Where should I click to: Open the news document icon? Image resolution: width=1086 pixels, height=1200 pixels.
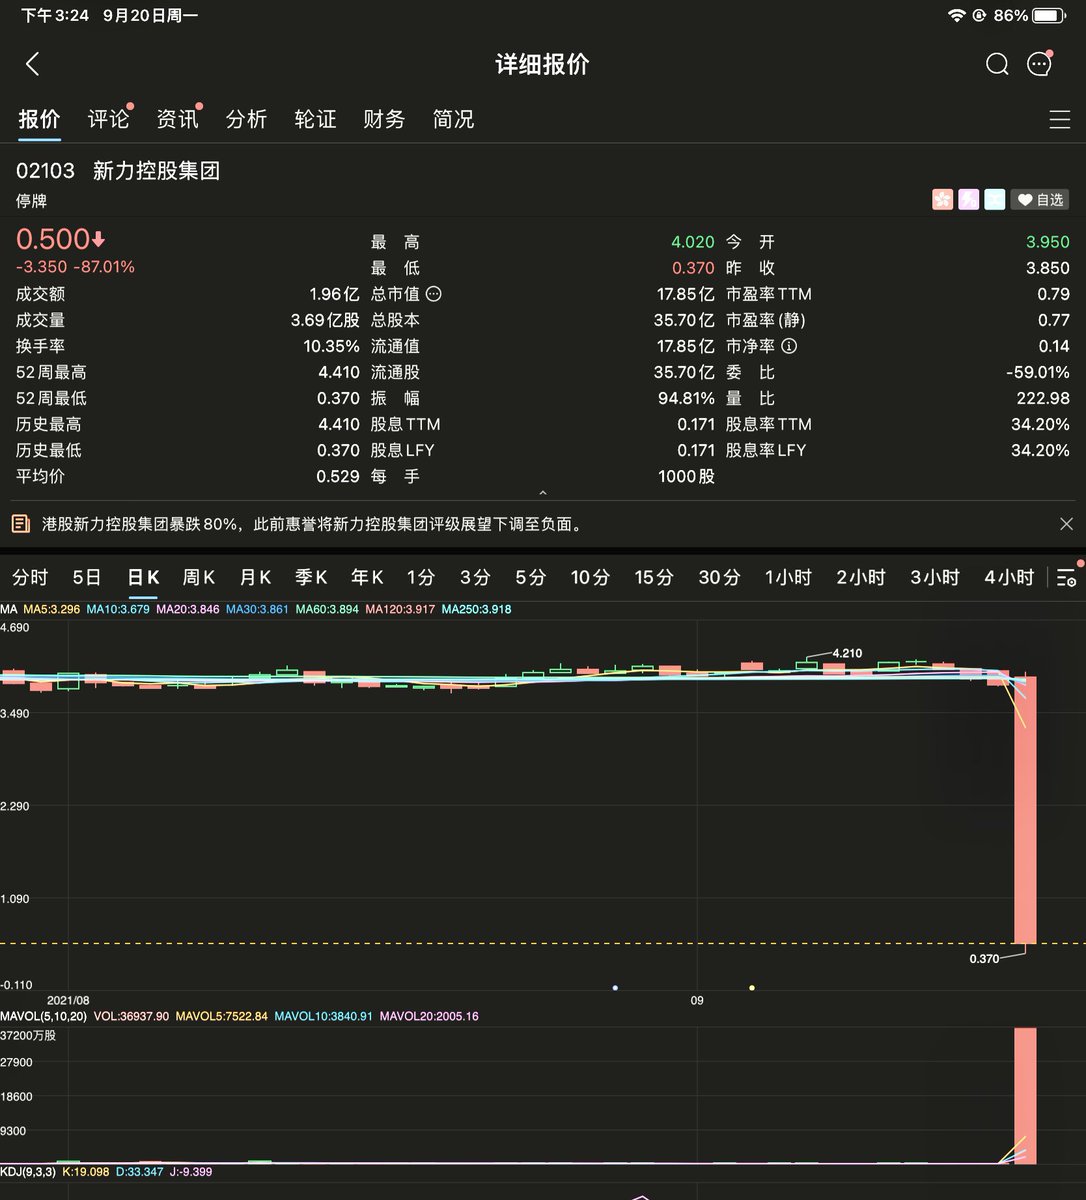tap(20, 524)
